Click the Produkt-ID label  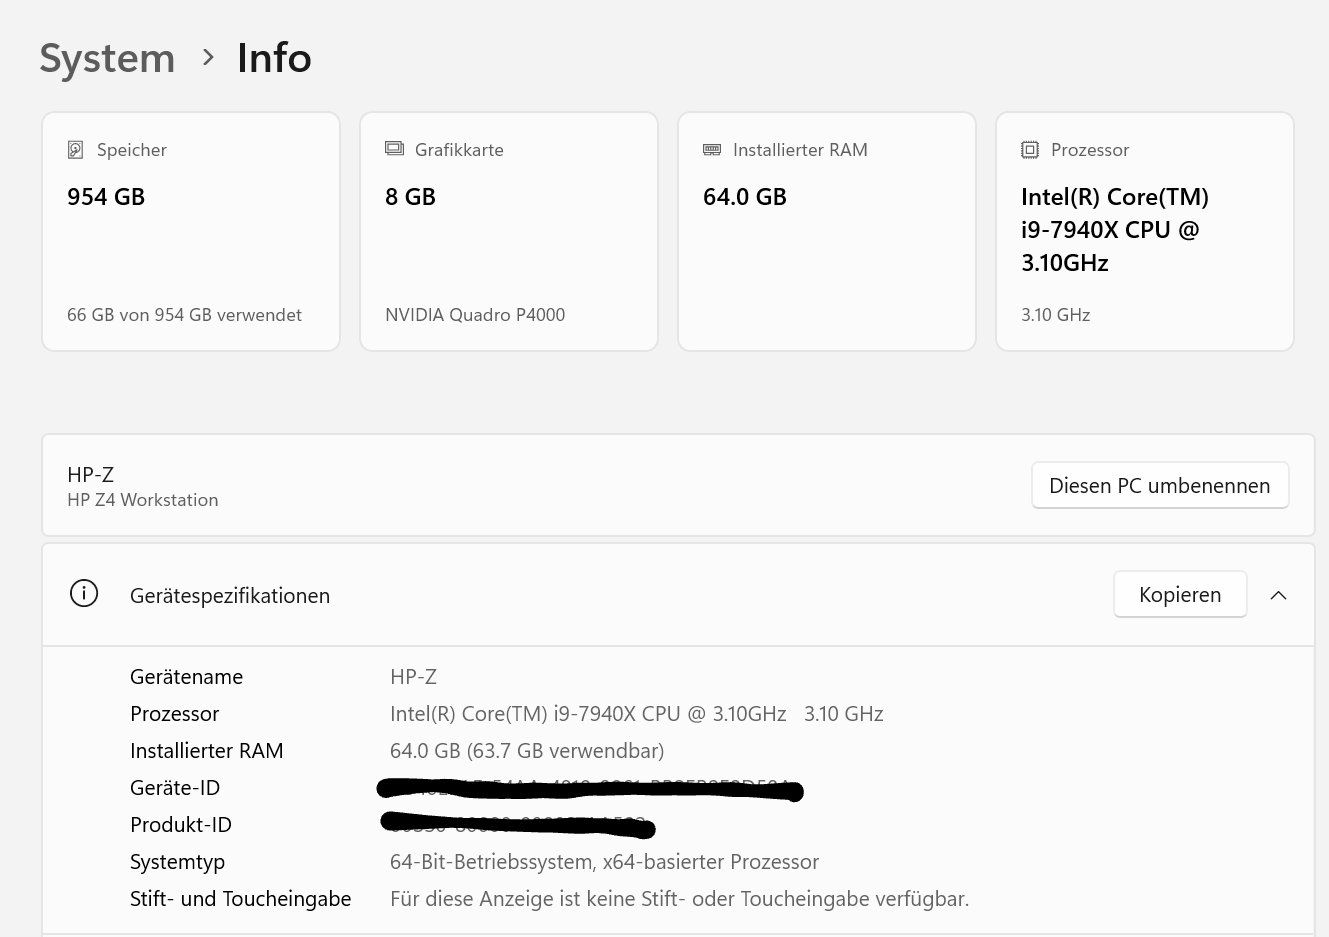(181, 825)
